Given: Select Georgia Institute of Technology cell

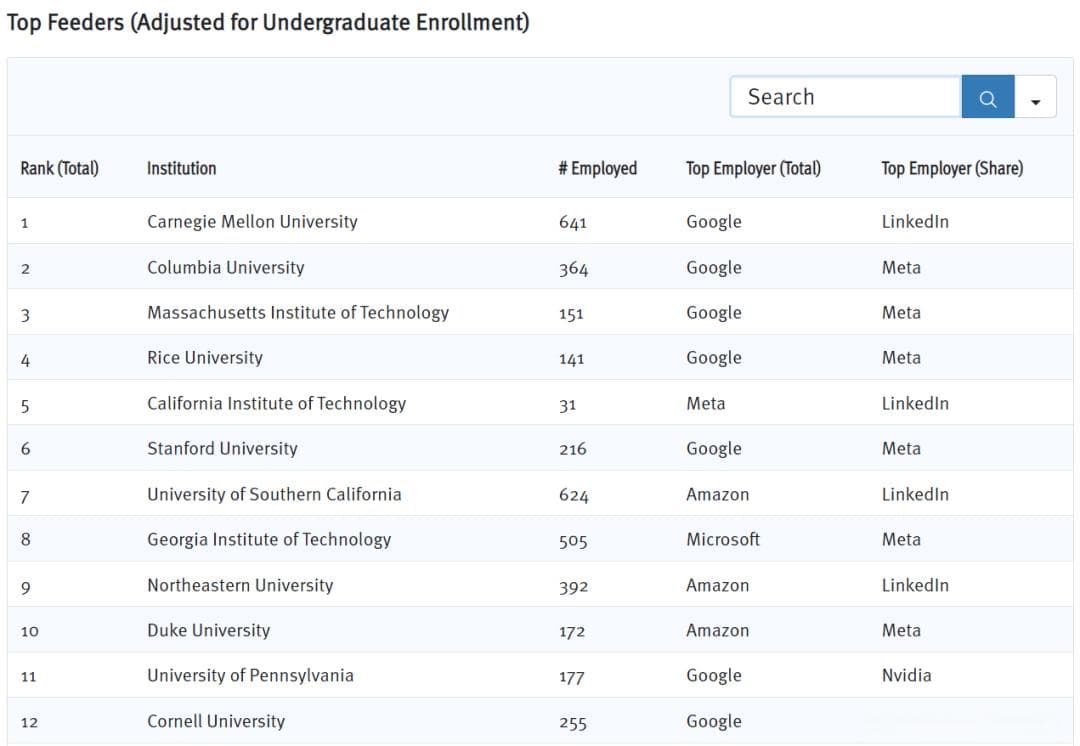Looking at the screenshot, I should click(269, 540).
